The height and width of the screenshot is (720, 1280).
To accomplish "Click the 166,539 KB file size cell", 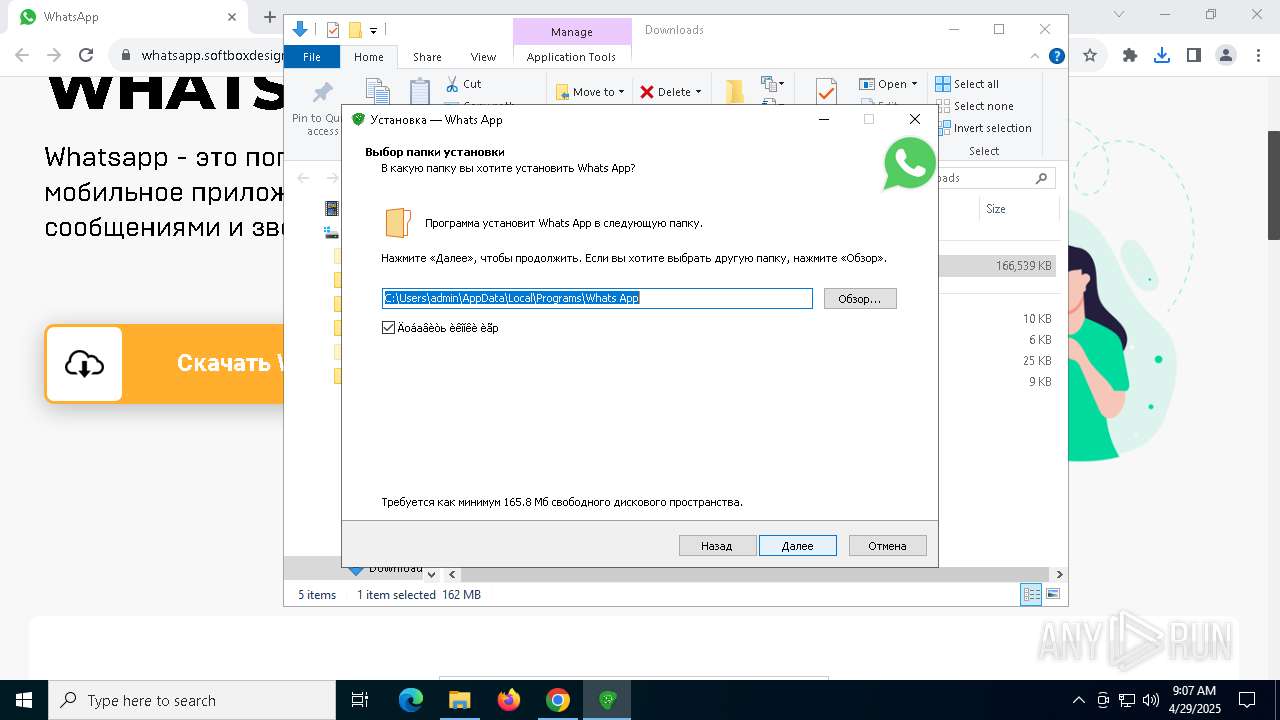I will point(1023,266).
